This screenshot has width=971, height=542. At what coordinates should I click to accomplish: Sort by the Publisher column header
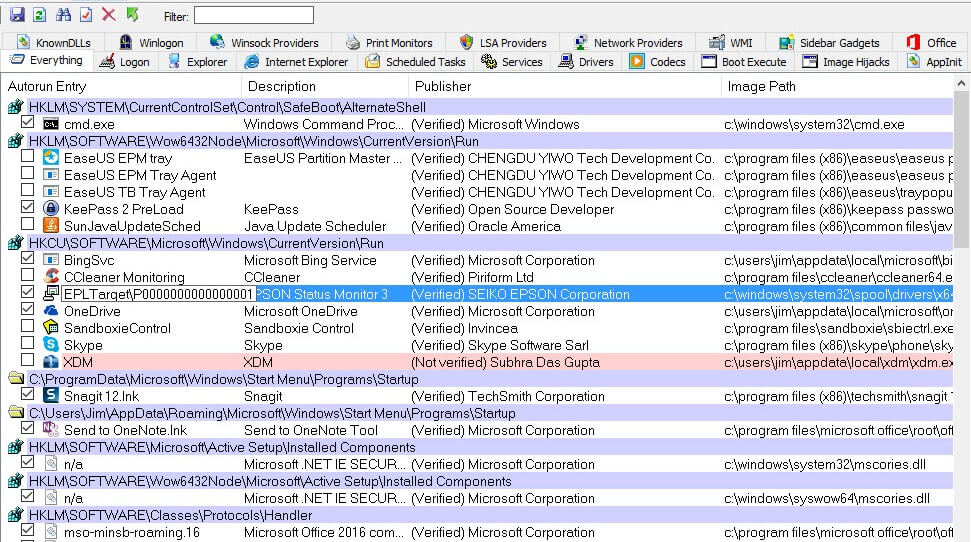click(x=564, y=87)
